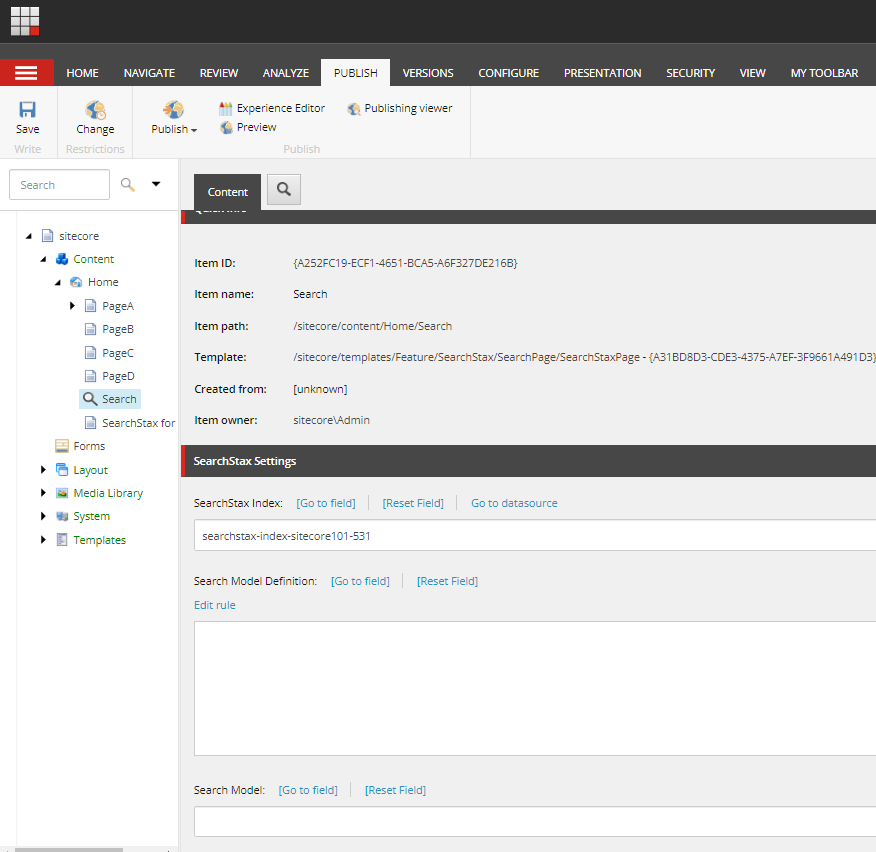Select the Content editor tab
This screenshot has height=852, width=876.
click(227, 192)
